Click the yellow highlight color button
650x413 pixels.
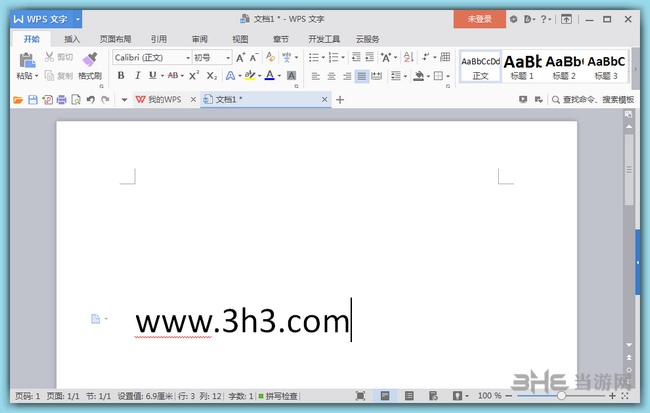coord(250,75)
